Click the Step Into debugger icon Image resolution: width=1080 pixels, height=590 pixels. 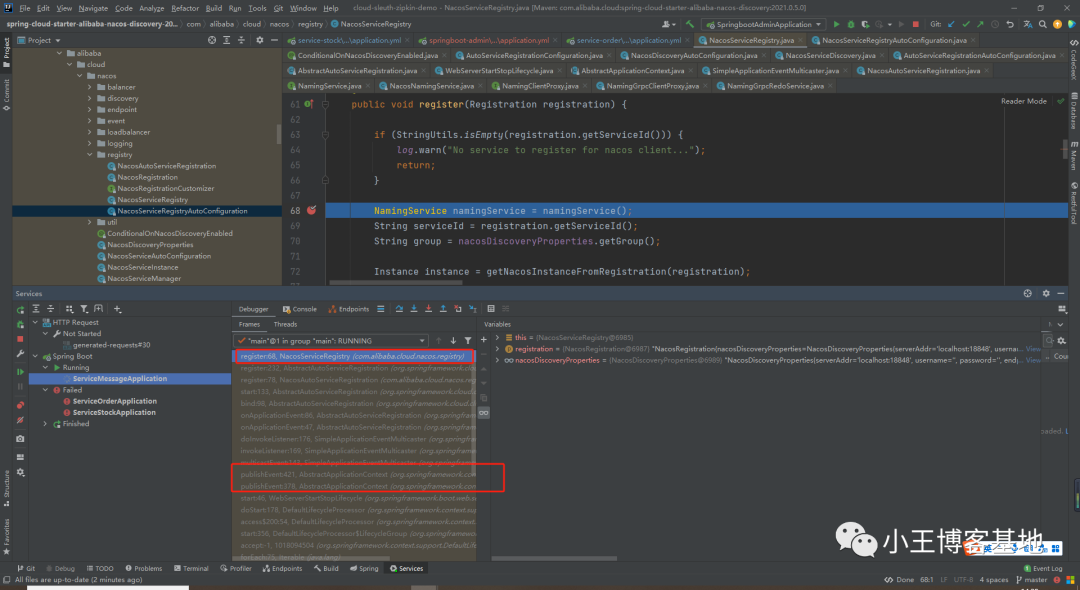click(414, 309)
